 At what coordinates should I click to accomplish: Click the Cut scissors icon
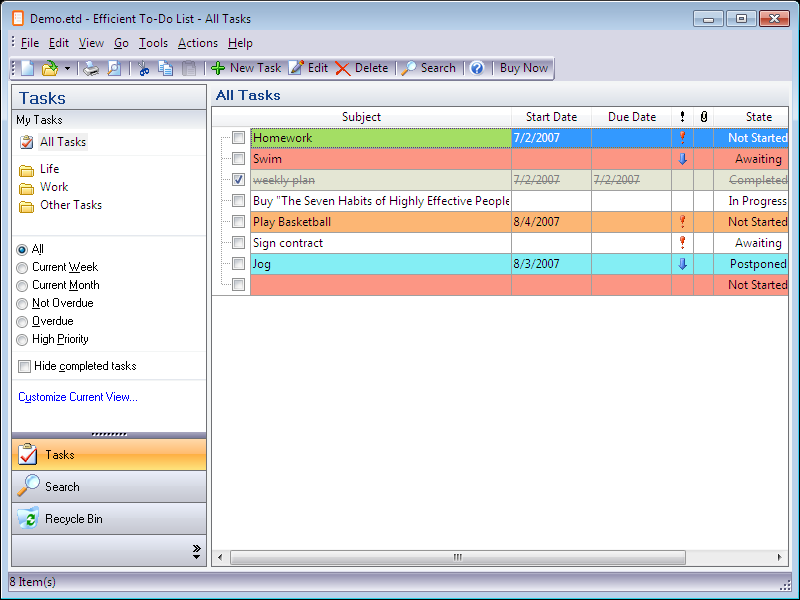(x=143, y=68)
